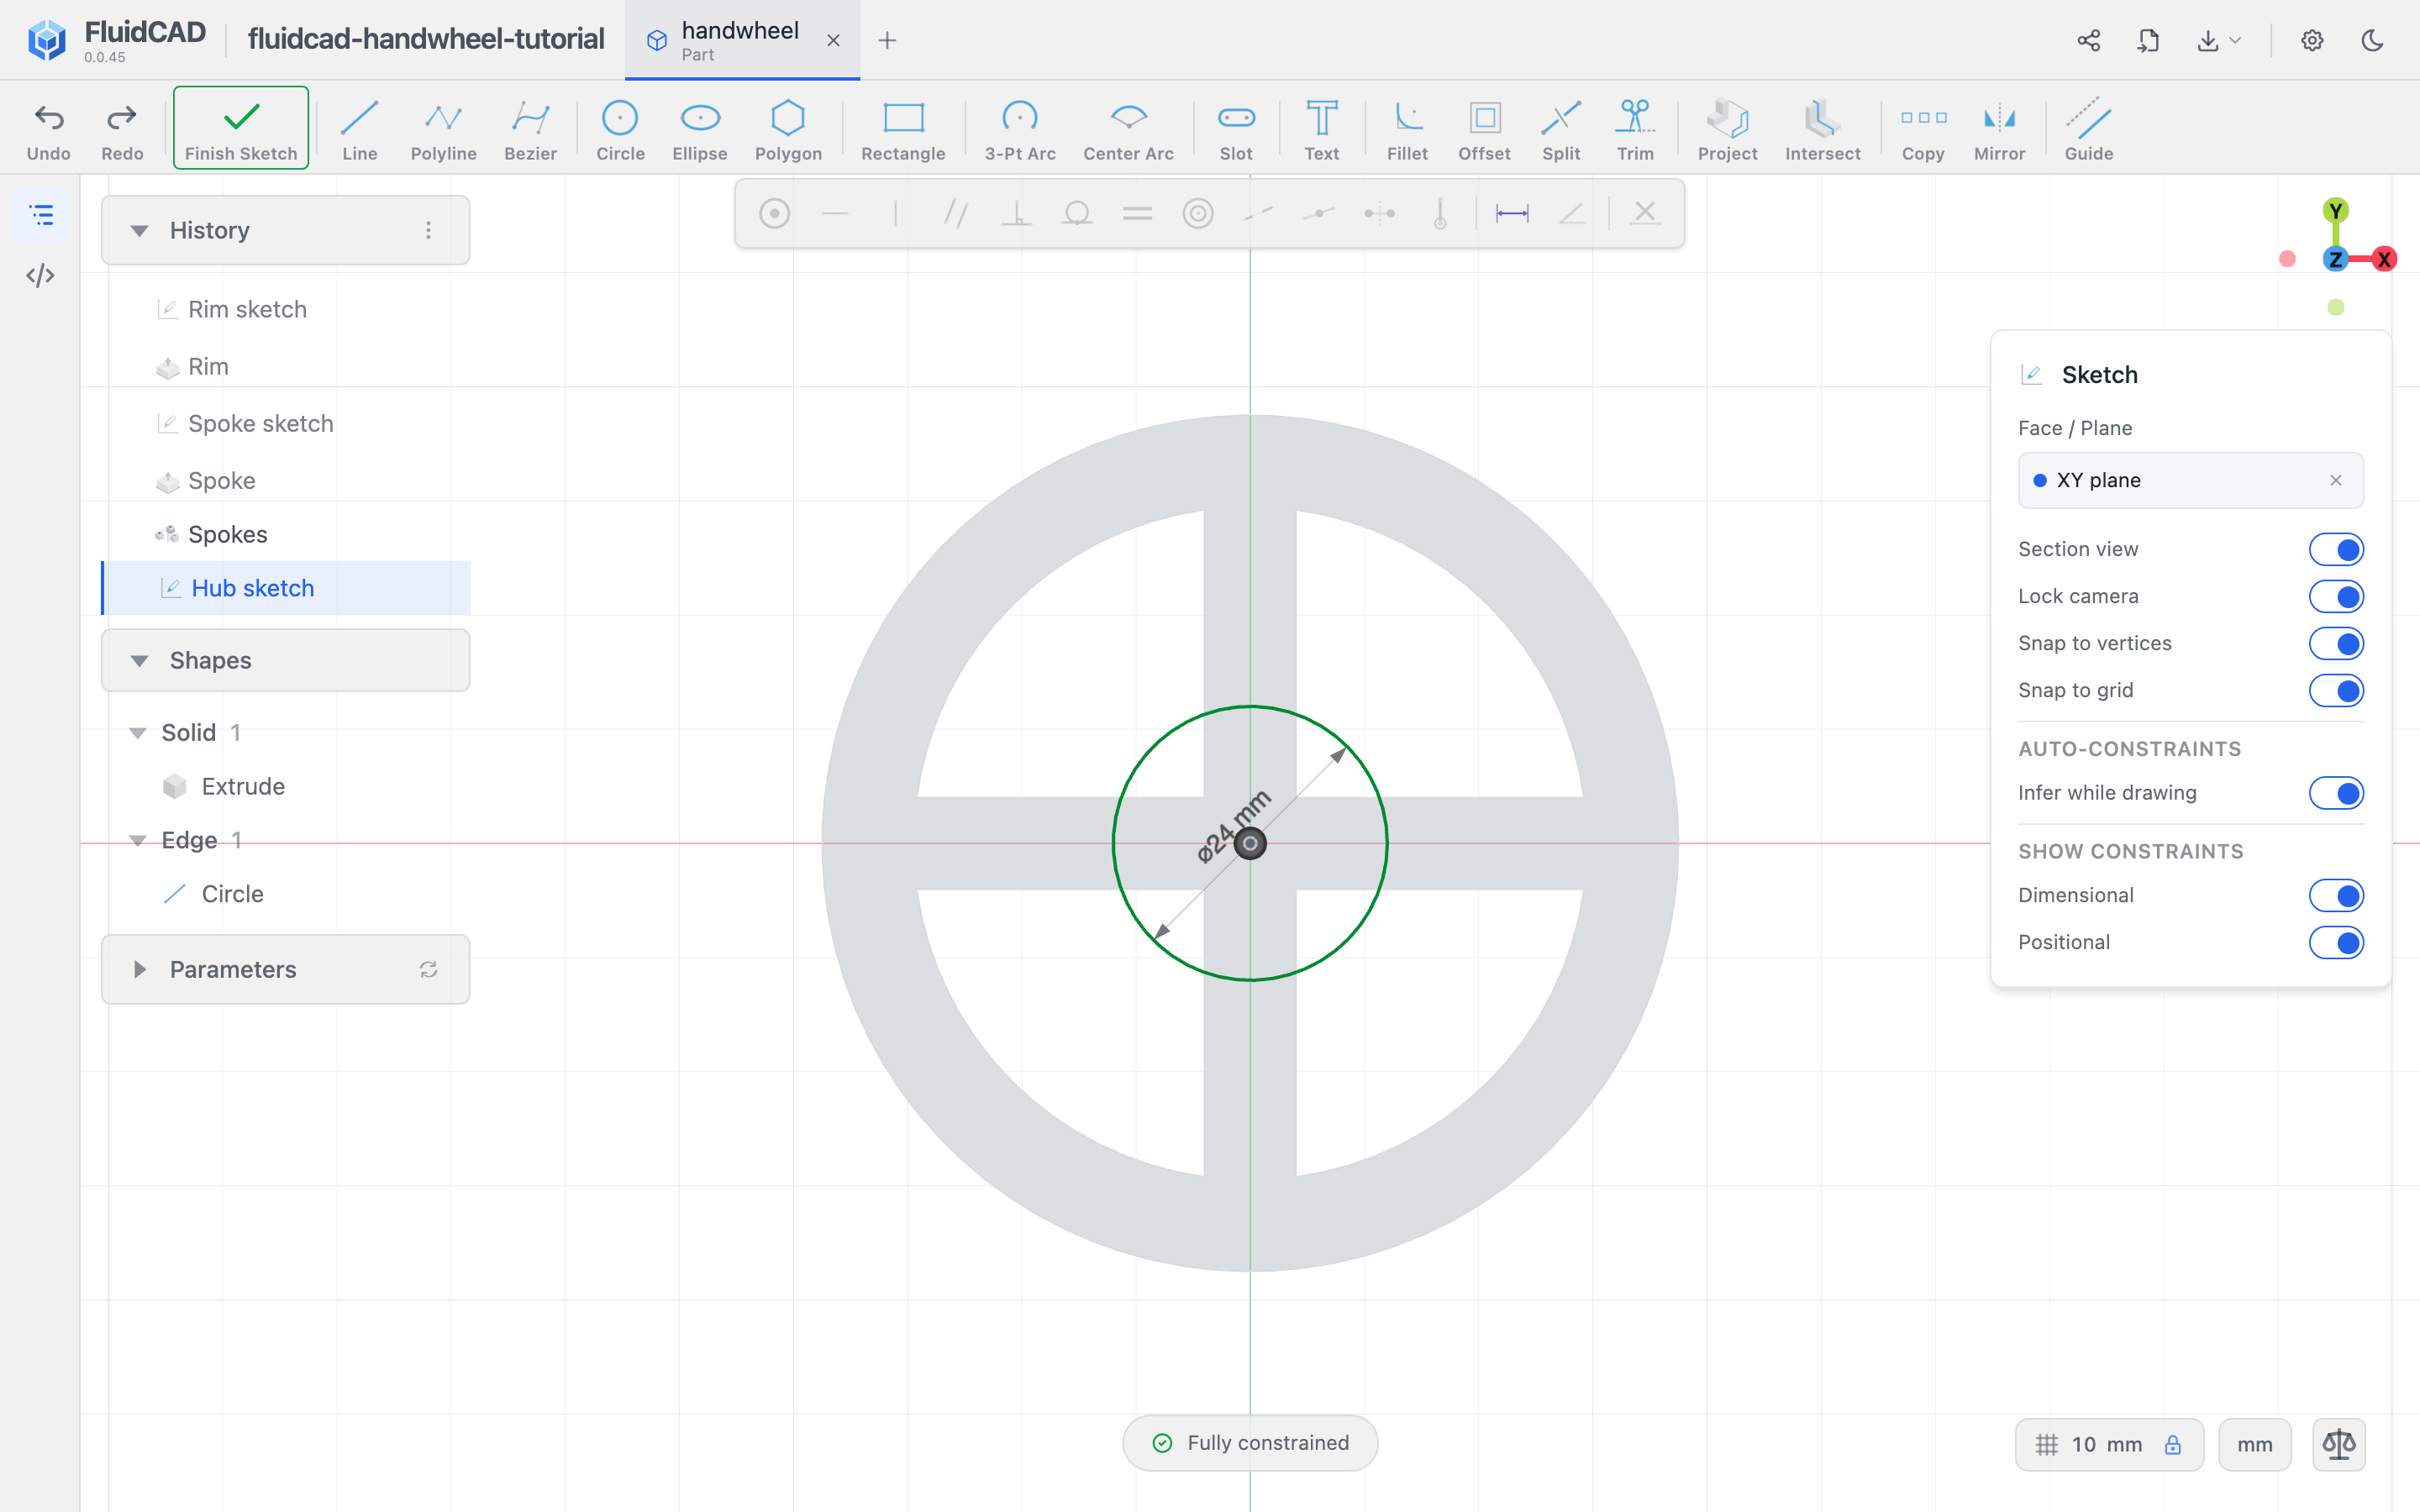Open a new tab with plus

[887, 40]
